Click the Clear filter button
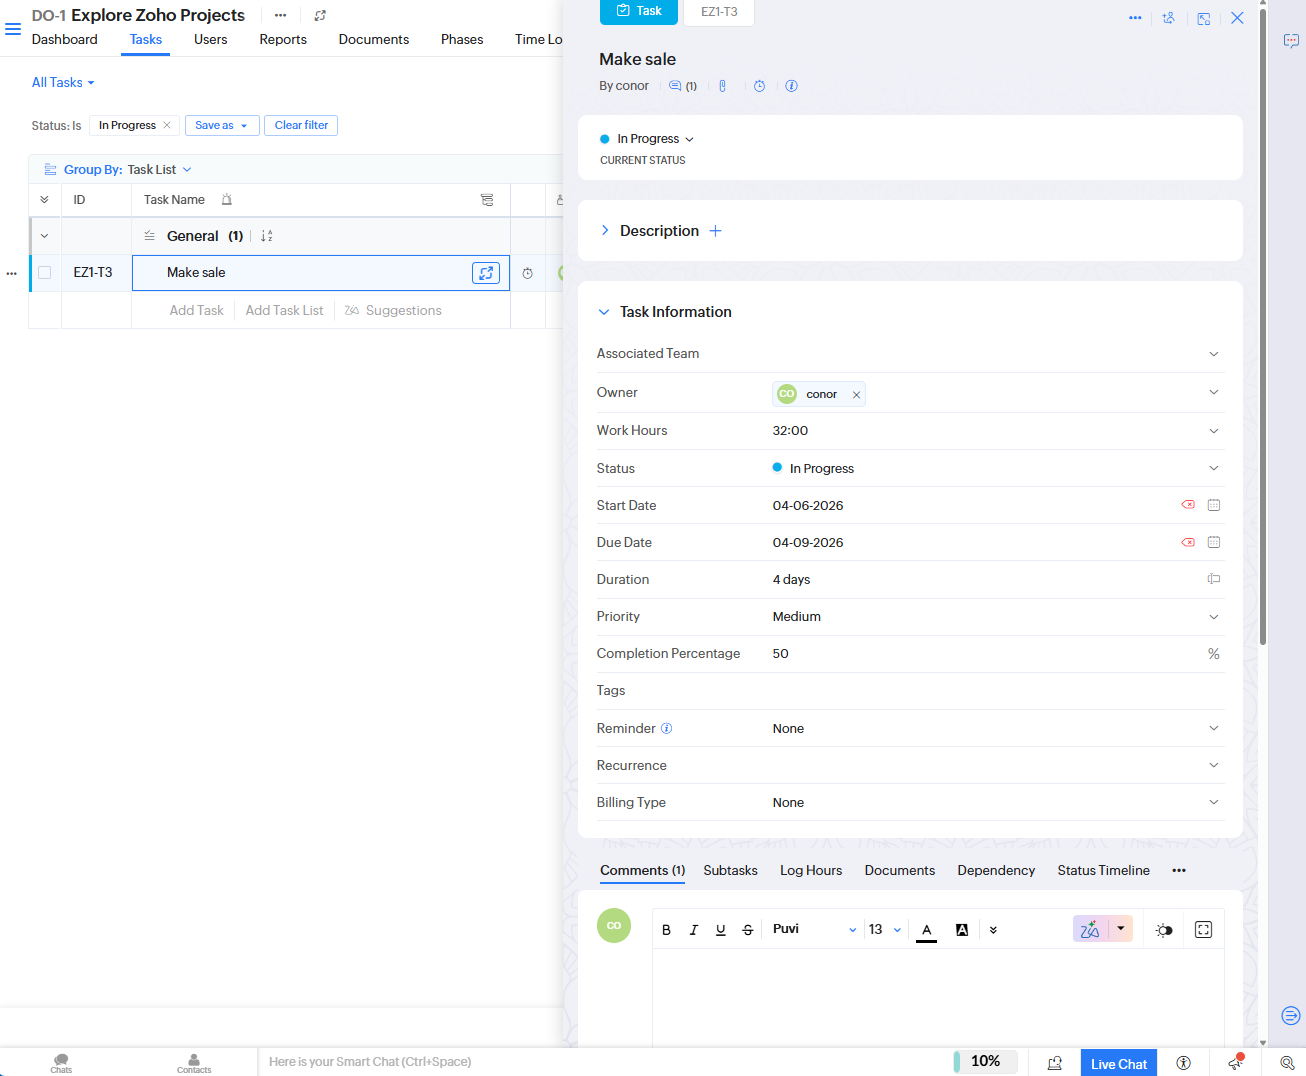 point(300,125)
